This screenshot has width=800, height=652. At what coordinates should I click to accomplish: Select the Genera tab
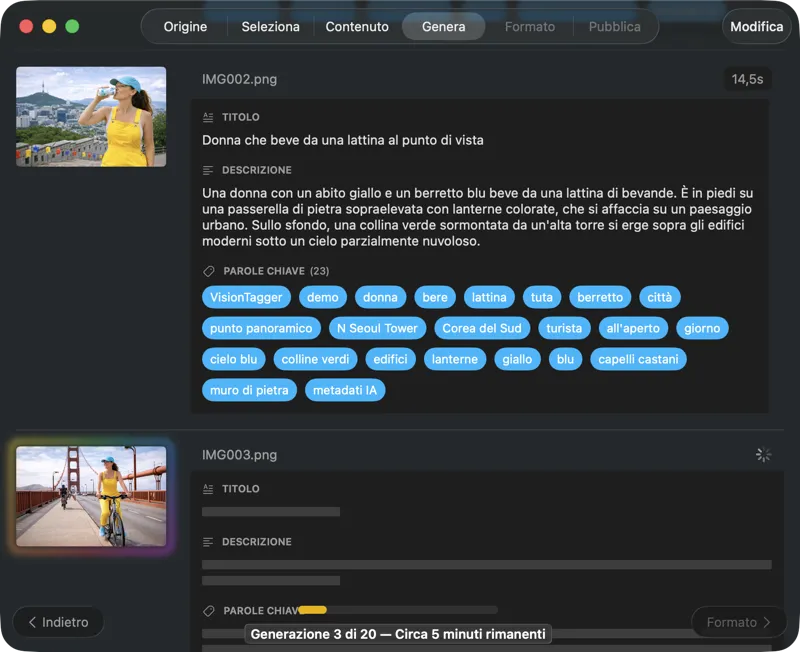pos(443,27)
